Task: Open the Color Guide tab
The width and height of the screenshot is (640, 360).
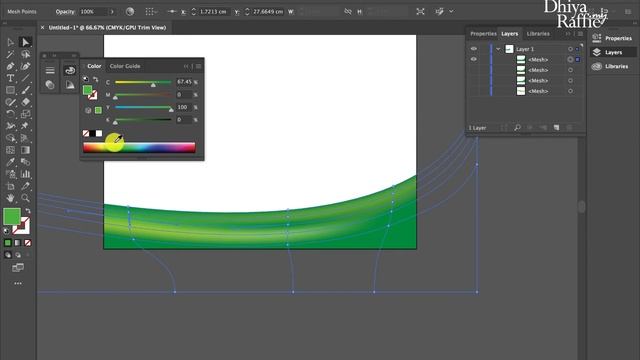Action: click(x=125, y=66)
